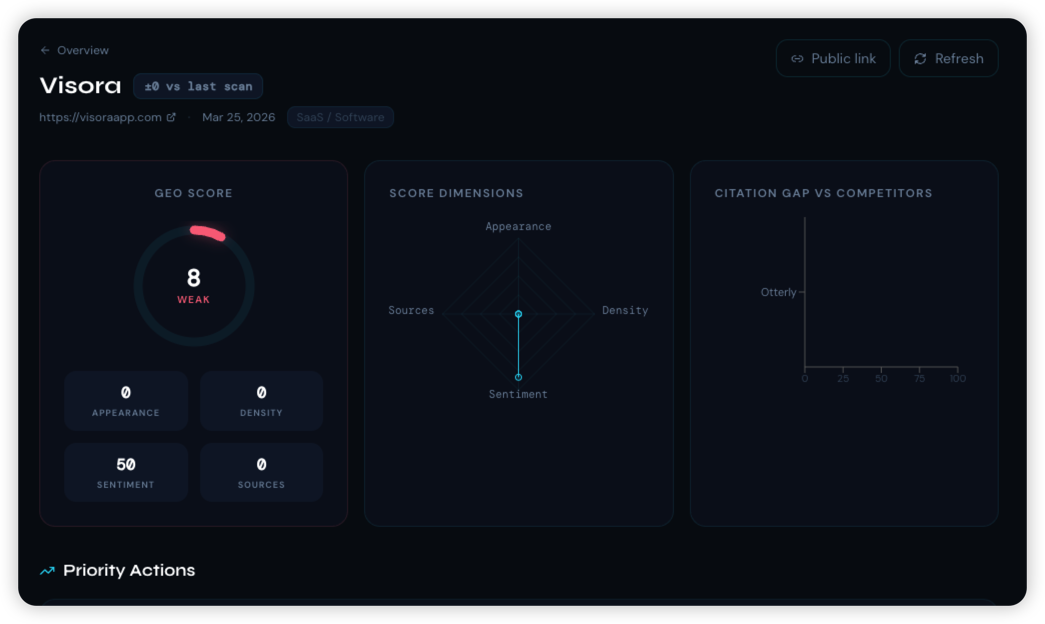Image resolution: width=1045 pixels, height=624 pixels.
Task: Select the Sources score tile
Action: tap(261, 473)
